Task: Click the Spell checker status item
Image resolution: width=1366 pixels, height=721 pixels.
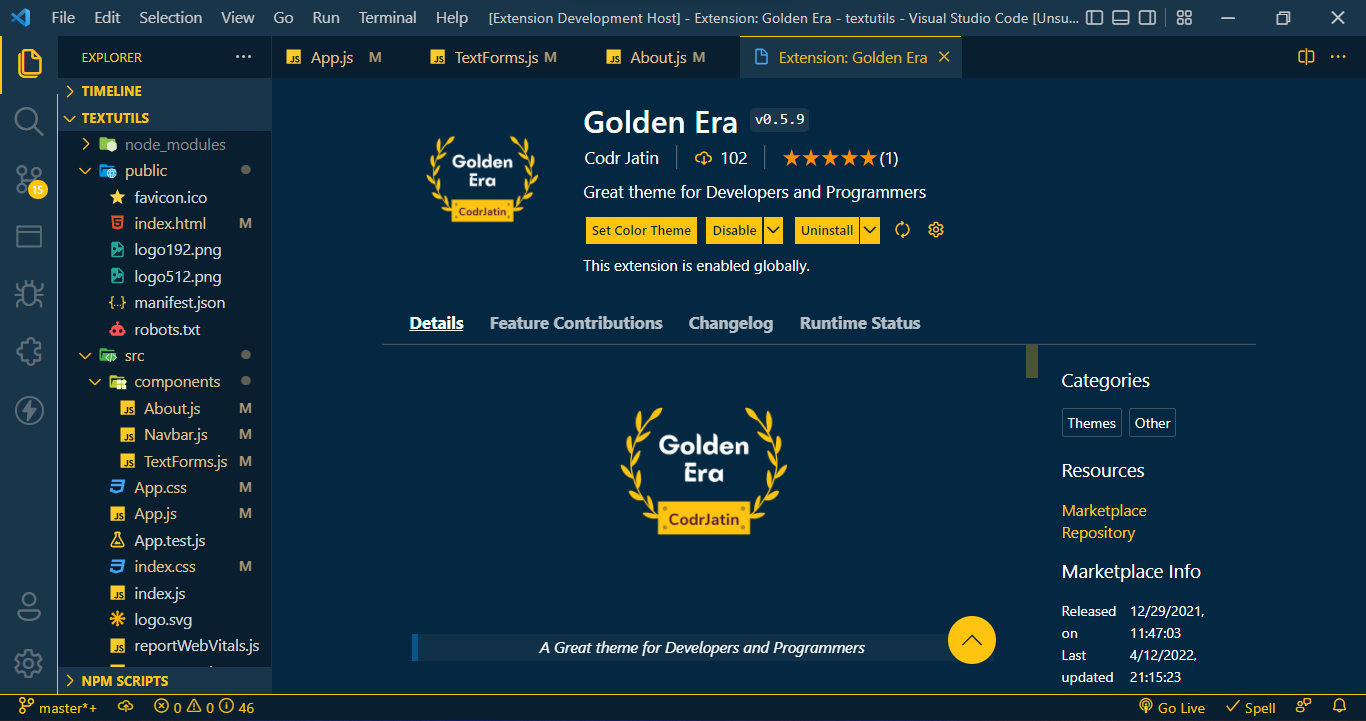Action: tap(1251, 707)
